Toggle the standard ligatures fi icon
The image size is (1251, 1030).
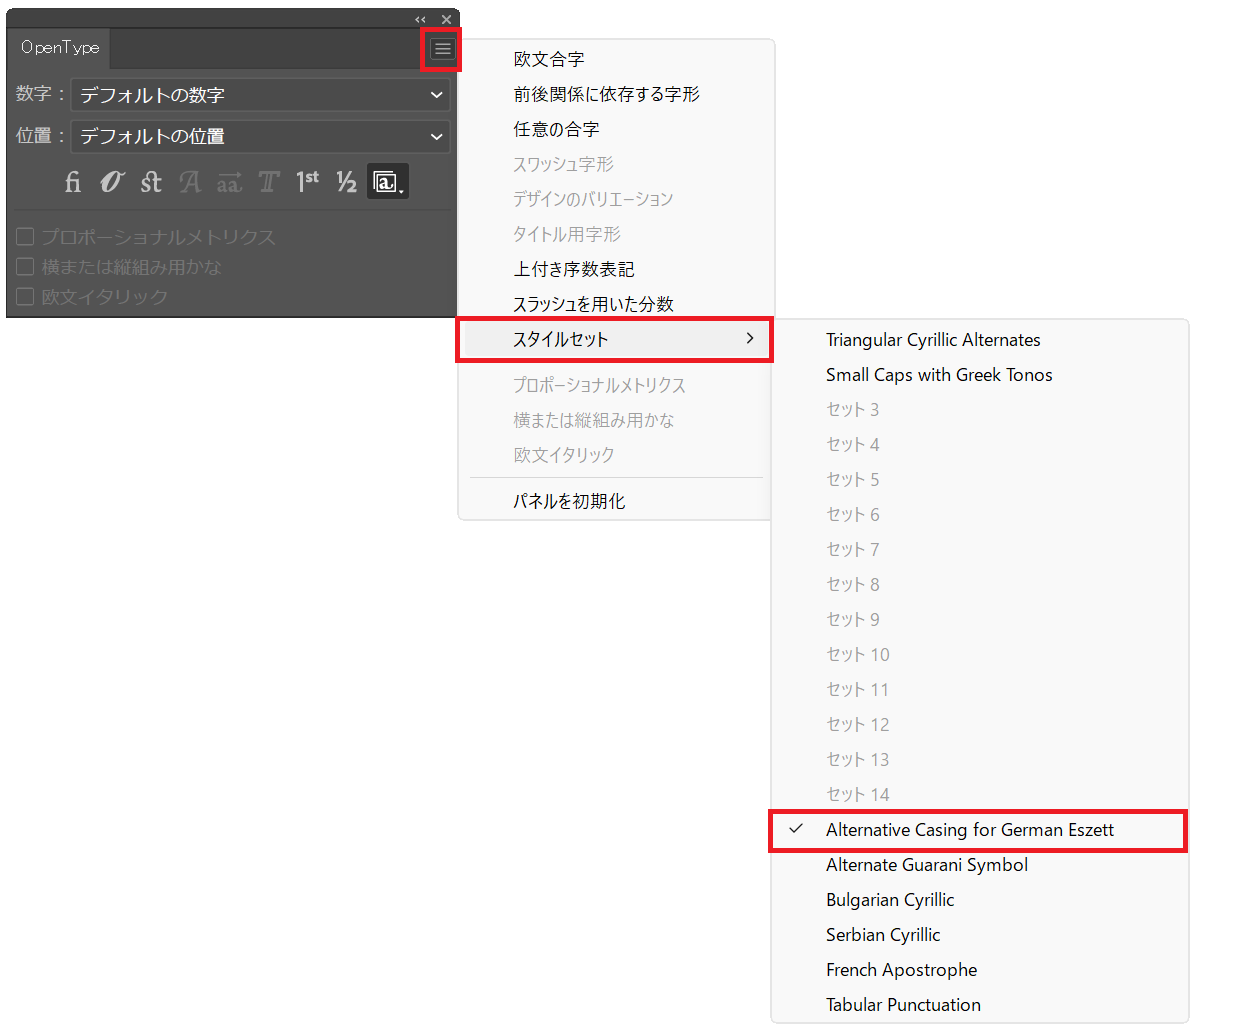[x=73, y=182]
